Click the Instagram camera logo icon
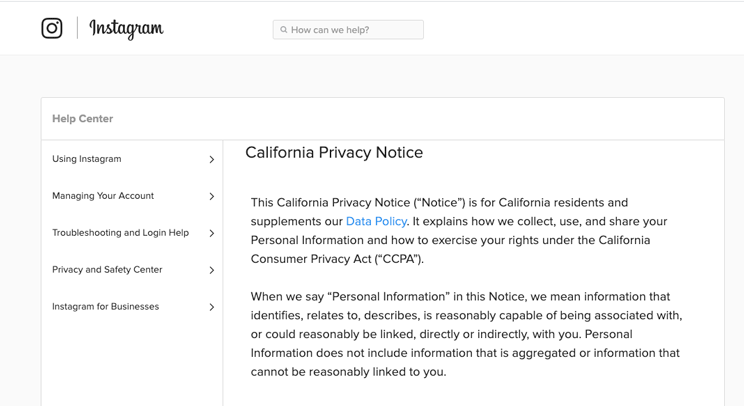This screenshot has height=406, width=744. (52, 28)
